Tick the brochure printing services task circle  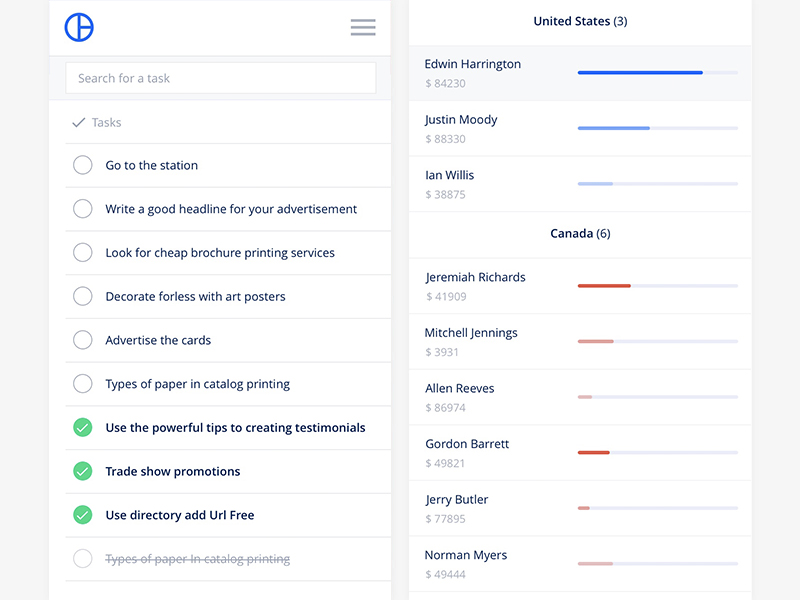point(83,253)
